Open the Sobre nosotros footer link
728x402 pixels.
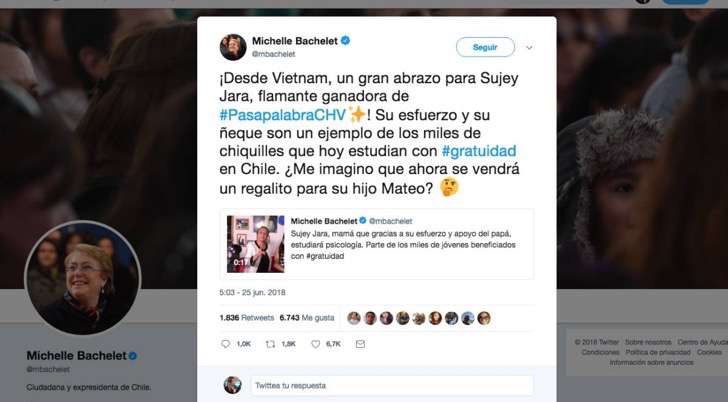(648, 342)
